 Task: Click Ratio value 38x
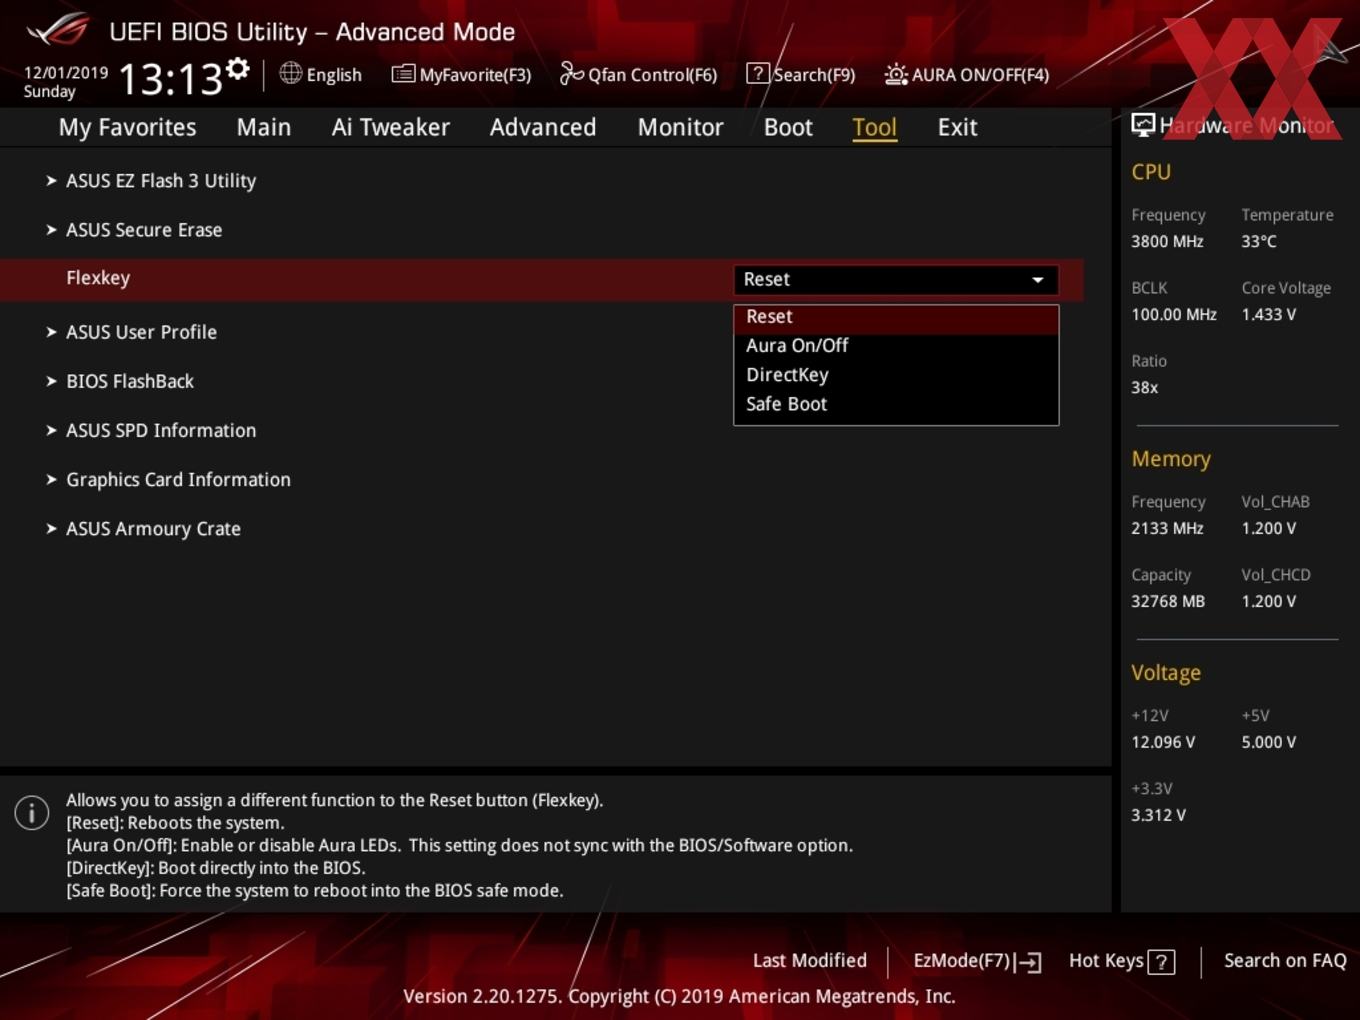pos(1145,387)
